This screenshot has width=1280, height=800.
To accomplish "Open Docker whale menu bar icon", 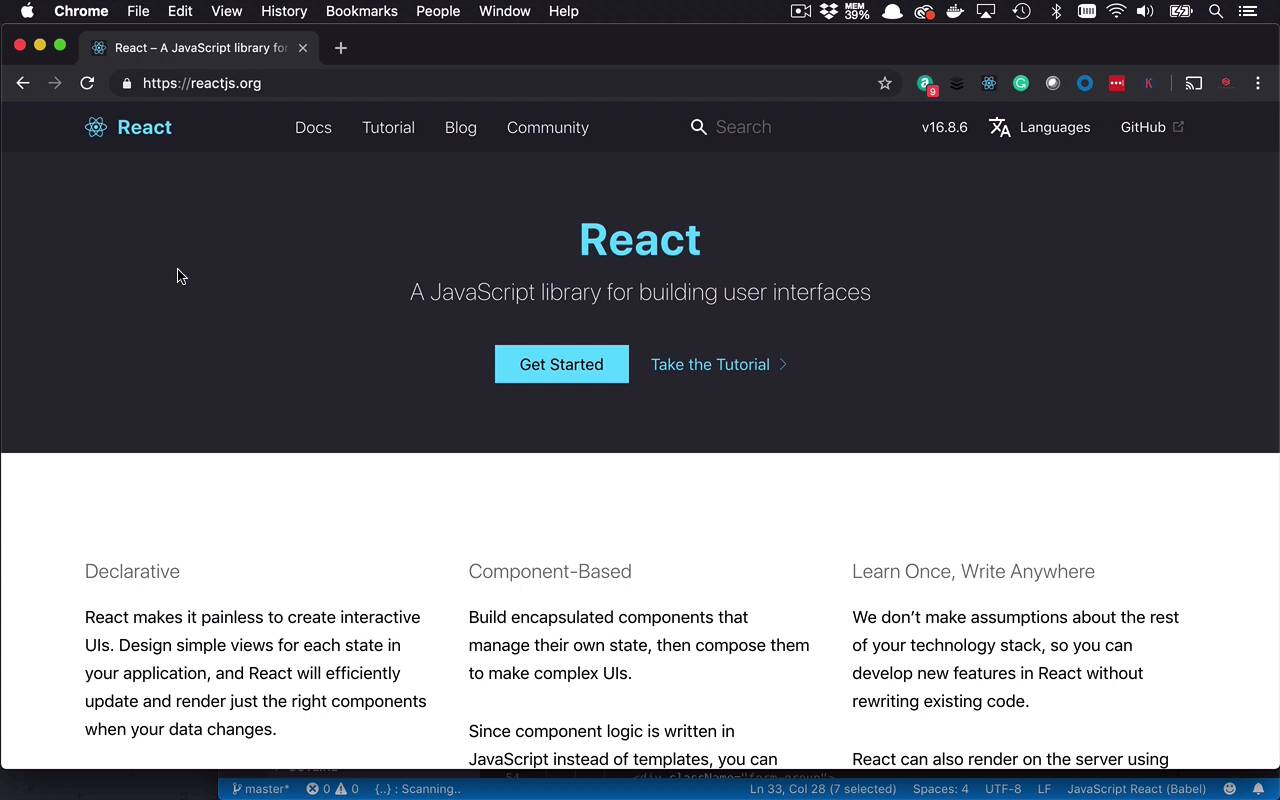I will coord(955,11).
